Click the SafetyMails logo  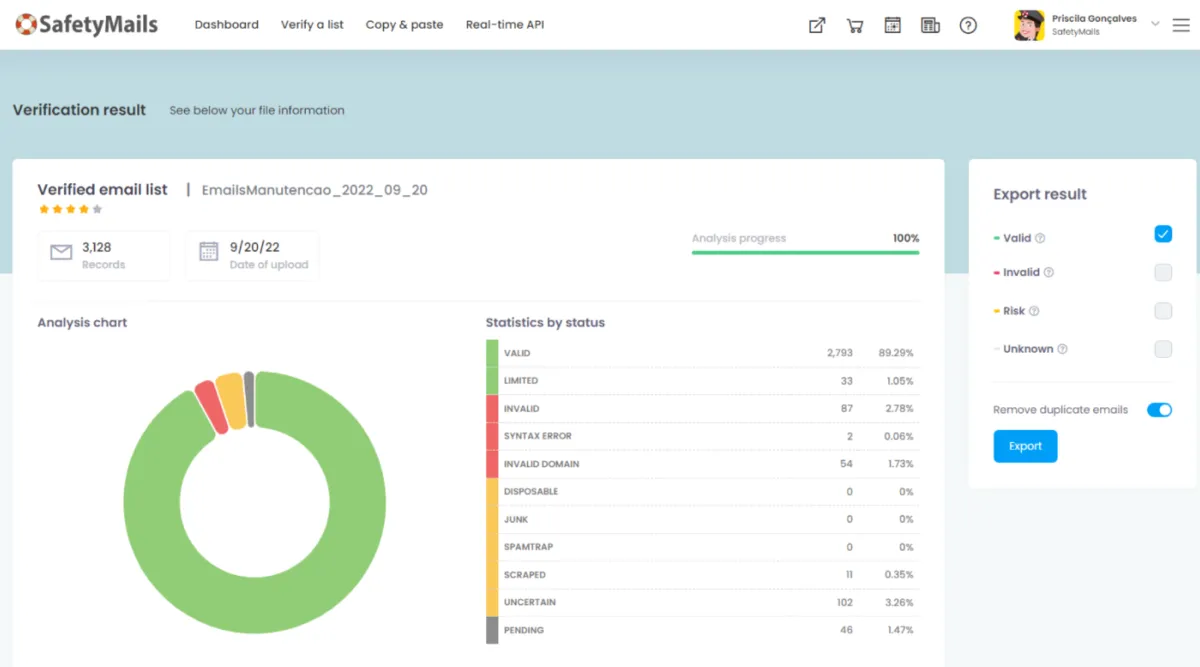tap(87, 24)
